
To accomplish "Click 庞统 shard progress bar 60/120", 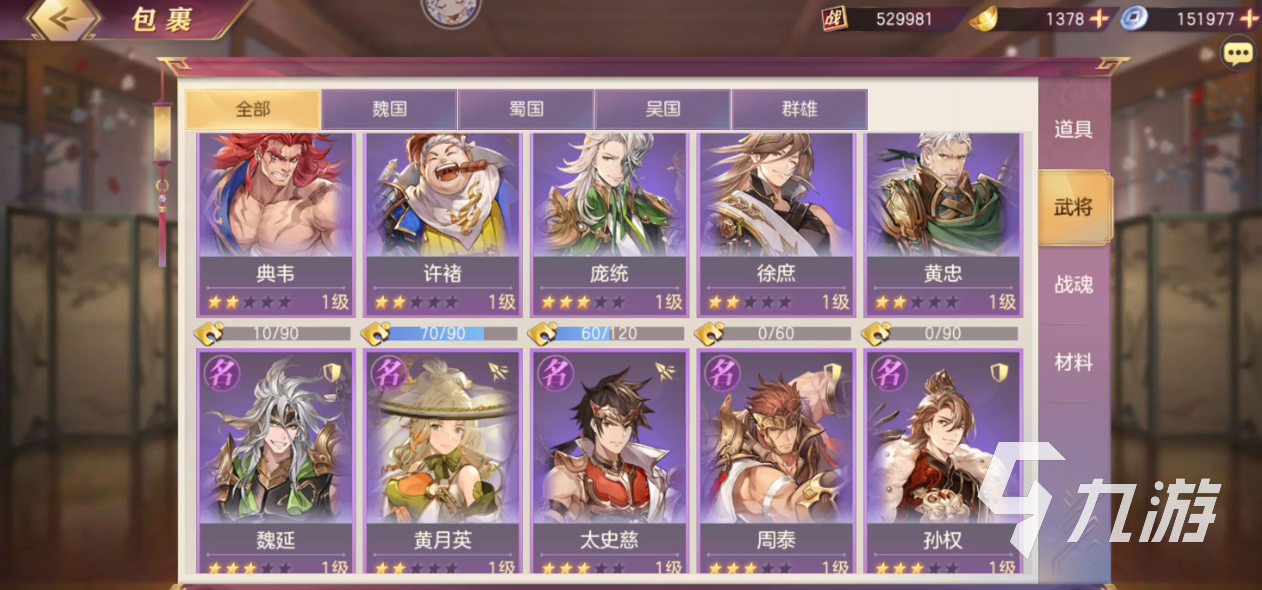I will [620, 333].
